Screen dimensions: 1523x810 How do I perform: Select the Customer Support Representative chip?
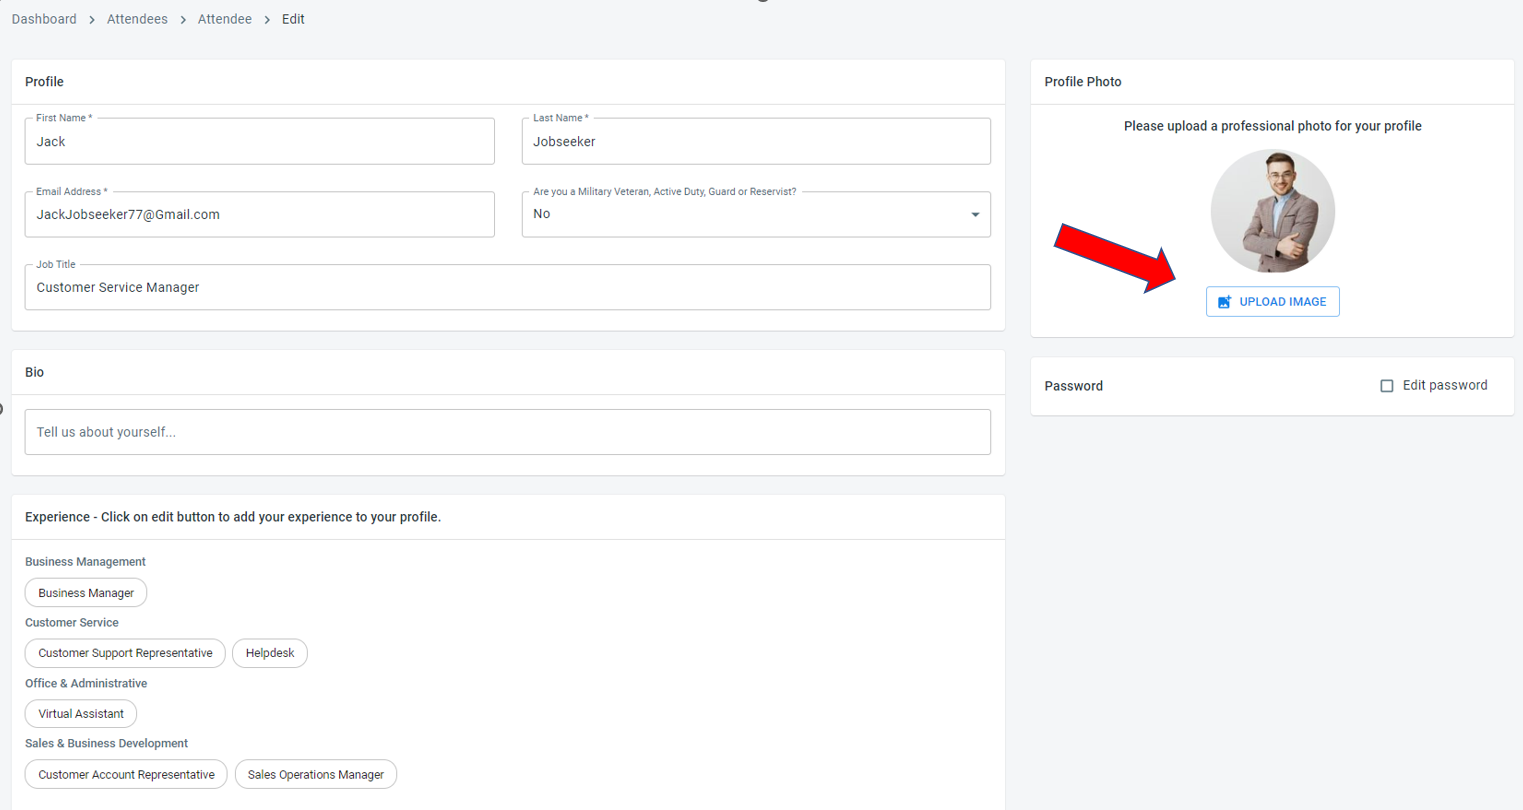(125, 653)
